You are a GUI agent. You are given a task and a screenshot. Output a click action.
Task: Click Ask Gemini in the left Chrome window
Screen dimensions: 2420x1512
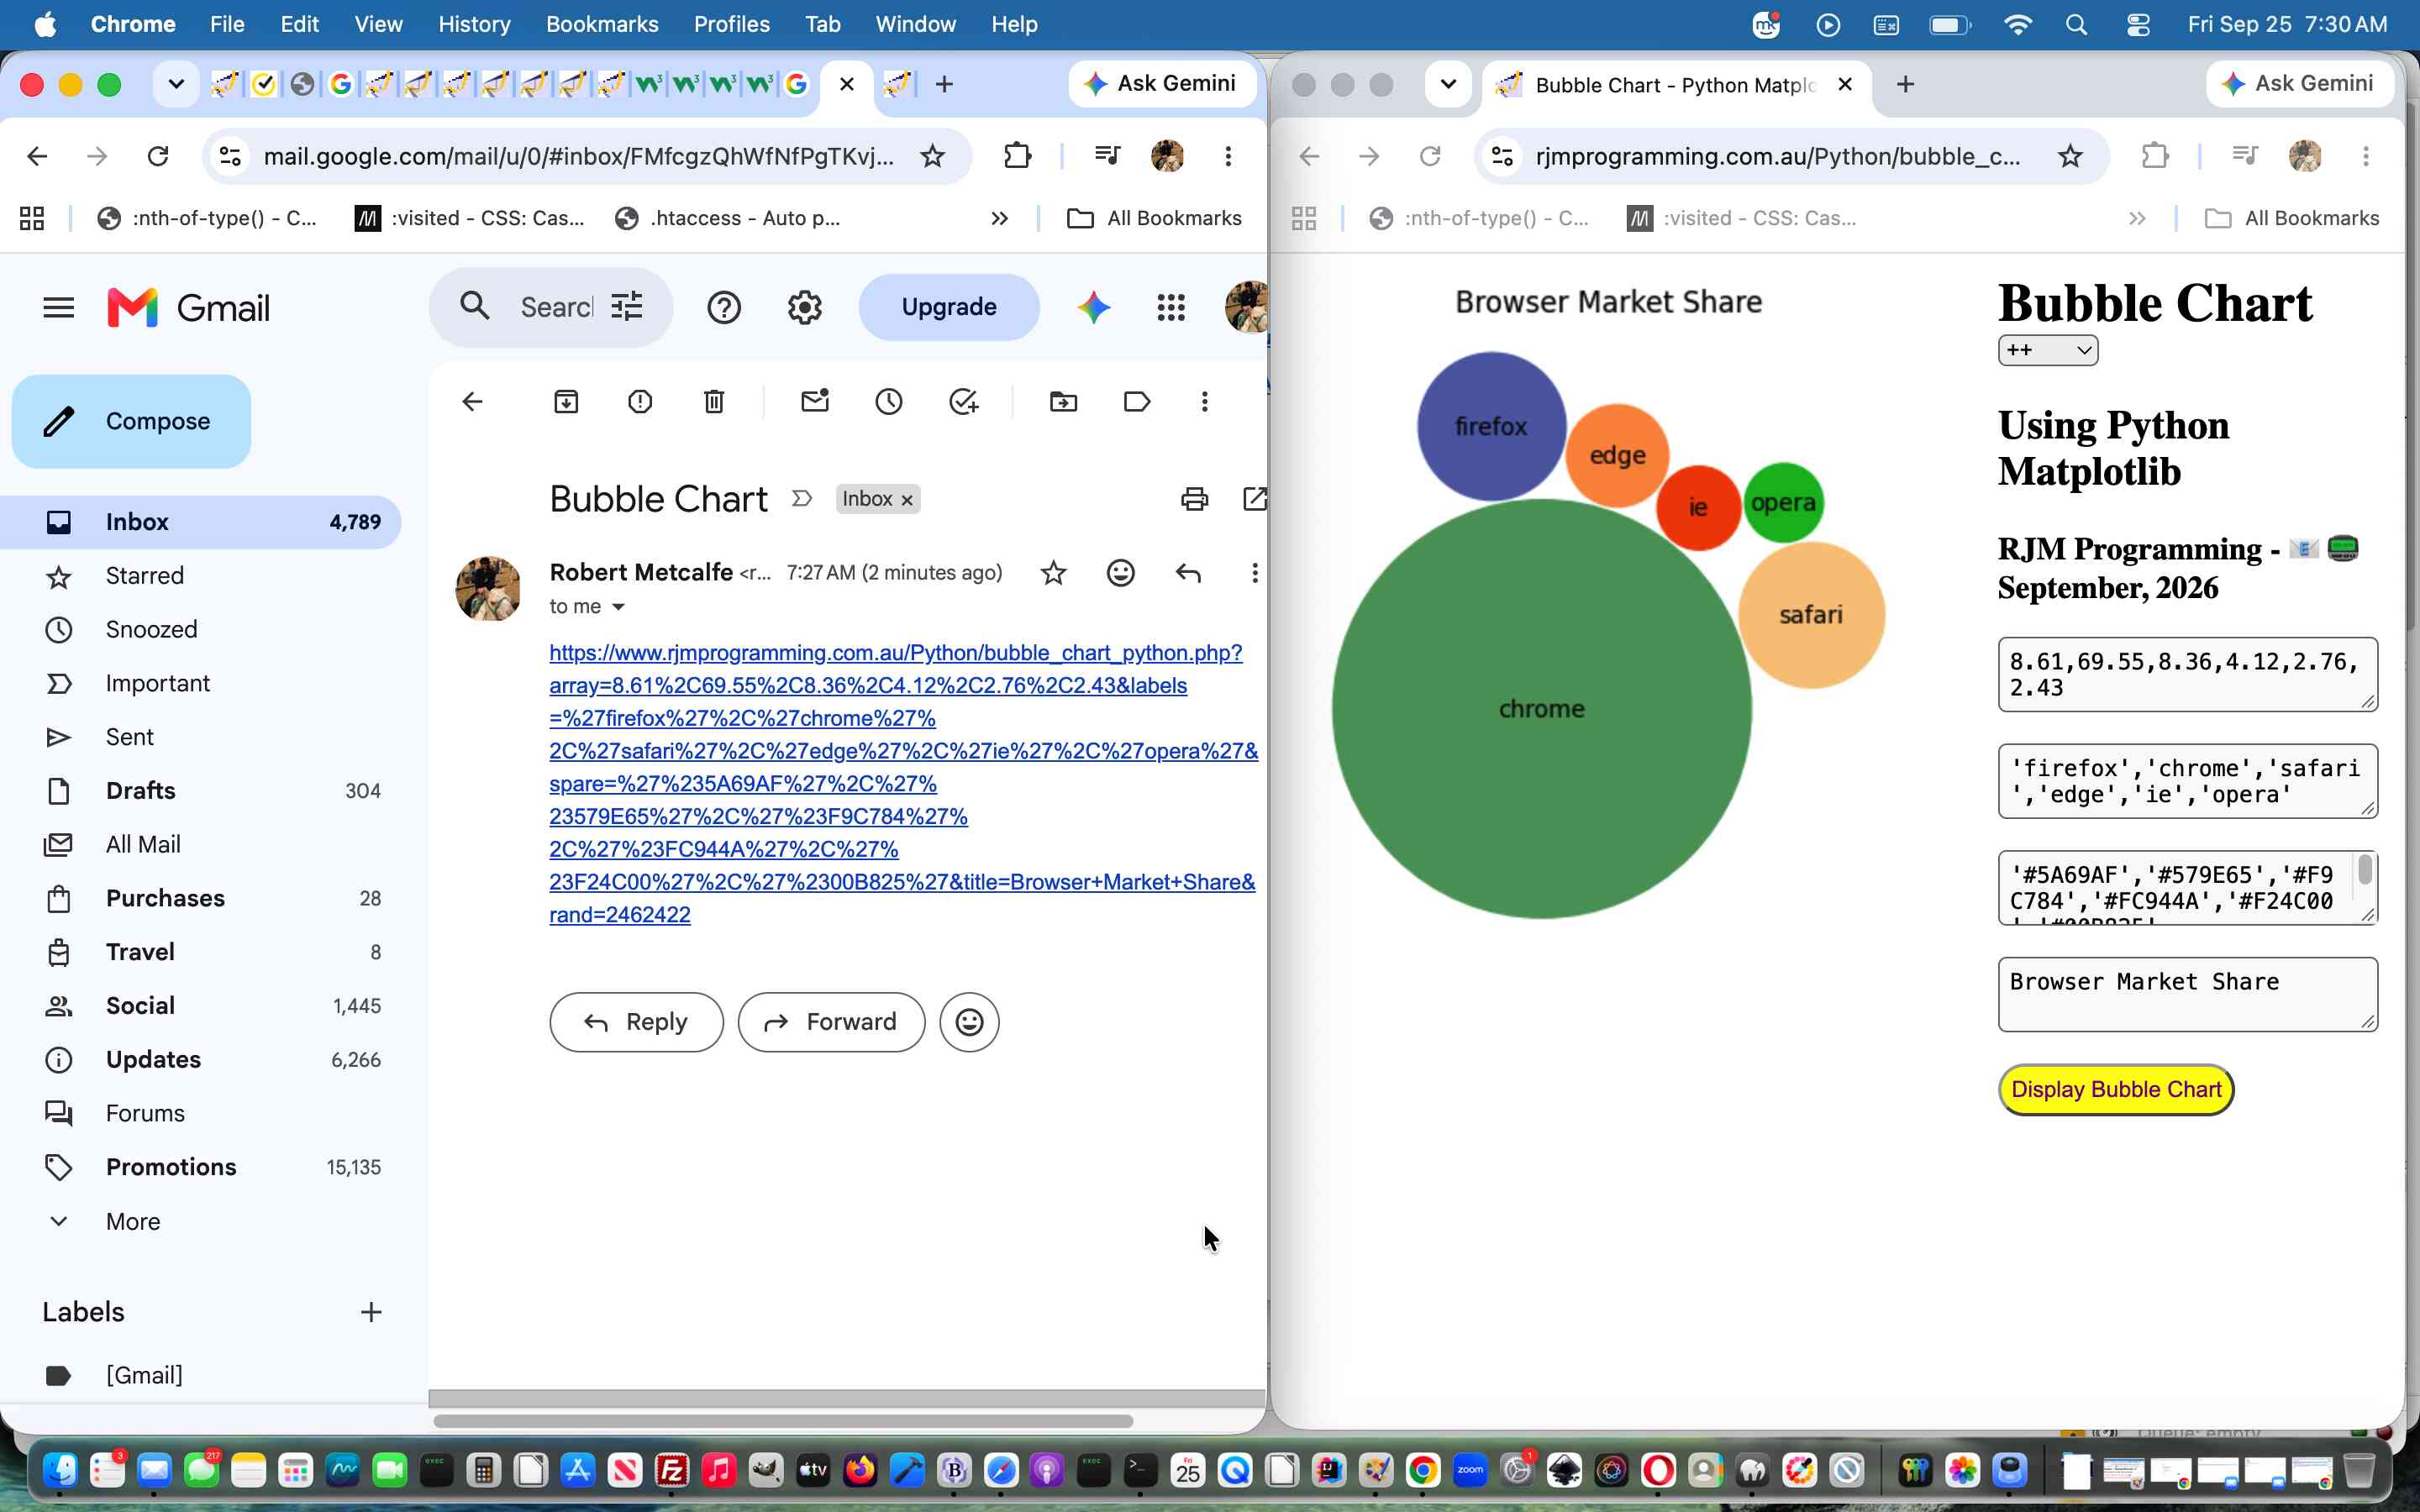[x=1162, y=84]
